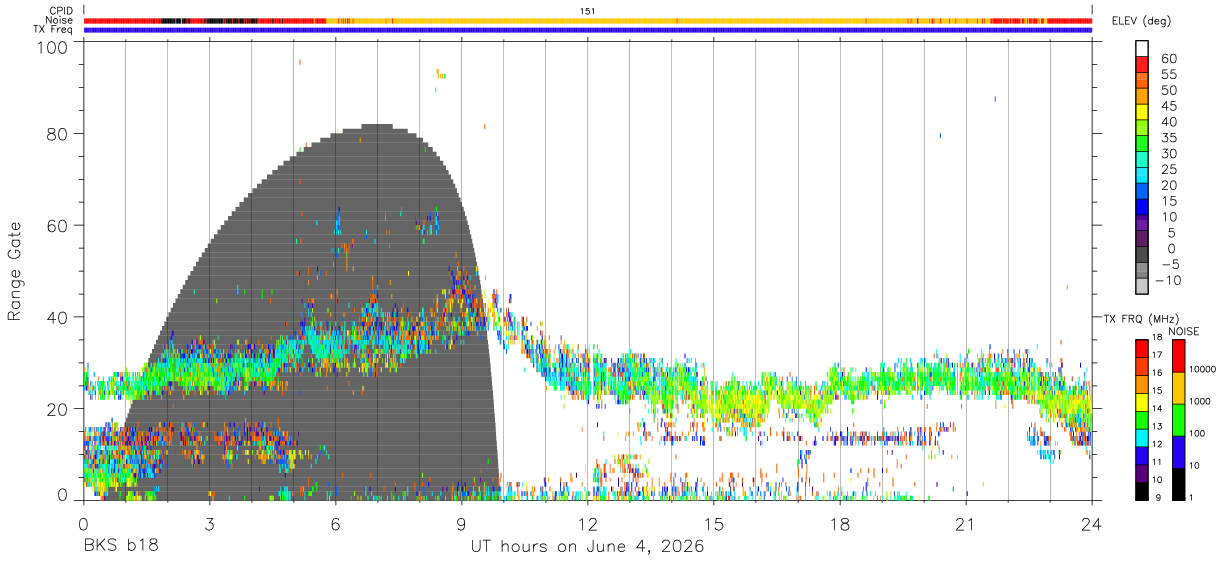Click the '3' tick label on the UT hours axis
Screen dimensions: 1228x567
(209, 524)
